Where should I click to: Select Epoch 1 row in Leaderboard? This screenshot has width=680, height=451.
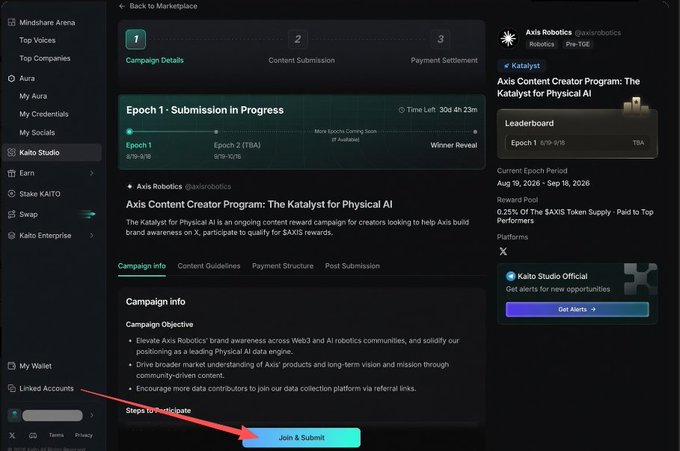(x=577, y=143)
